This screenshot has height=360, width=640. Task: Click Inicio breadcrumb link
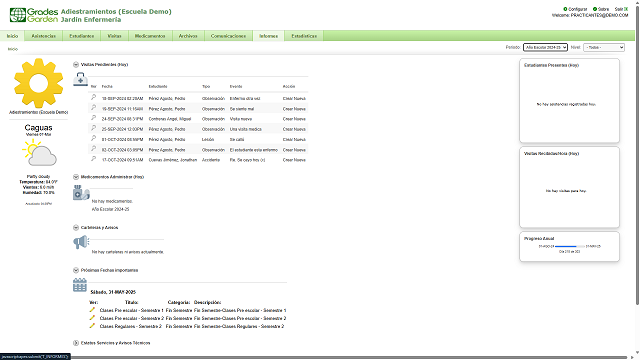[13, 49]
